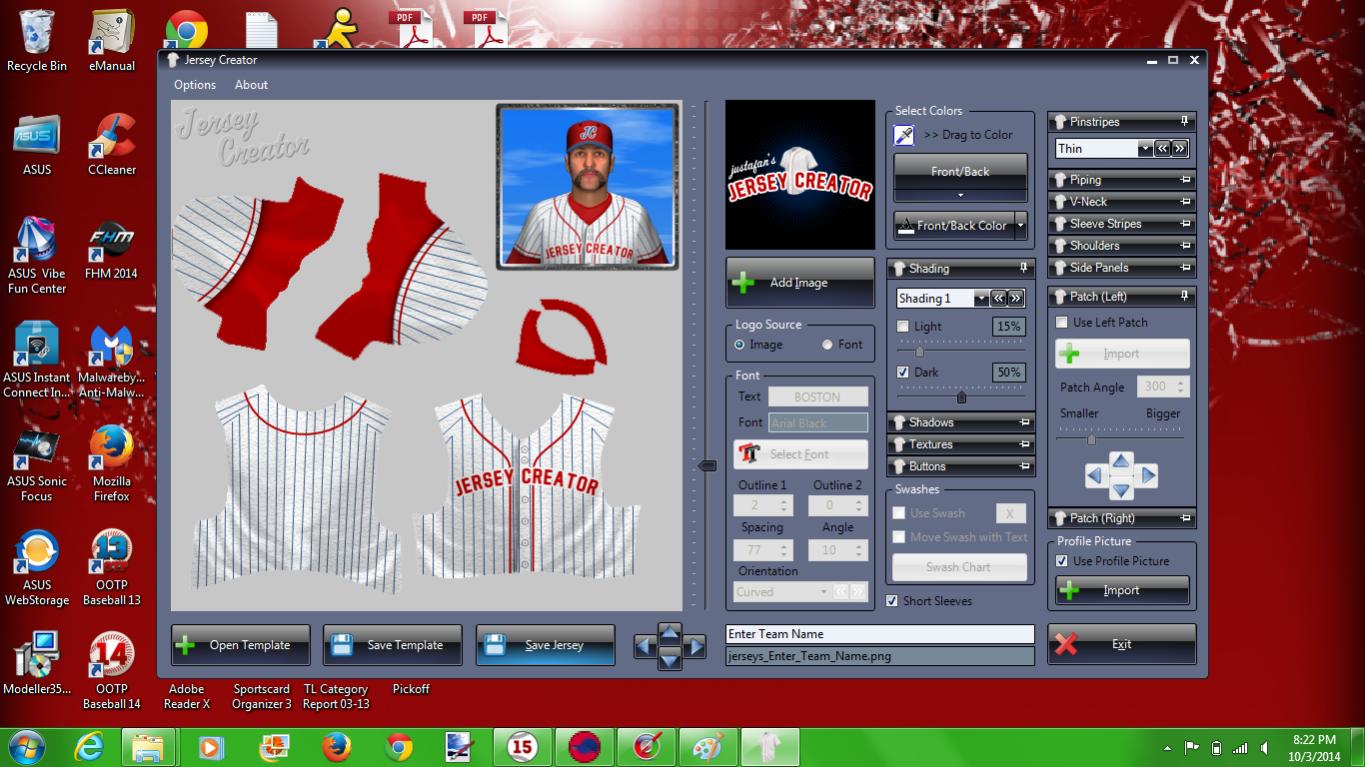Click the eyedropper color picker icon

pyautogui.click(x=904, y=135)
